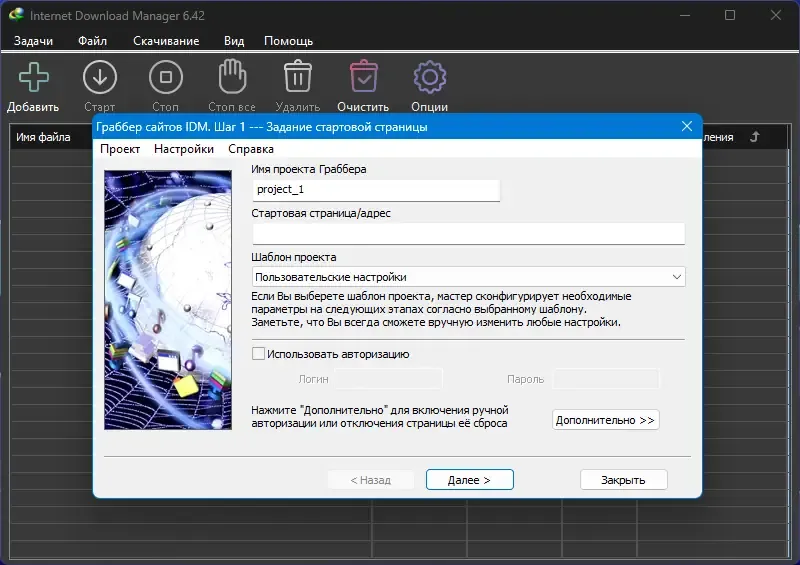Click the Пароль input field
Image resolution: width=800 pixels, height=565 pixels.
pyautogui.click(x=606, y=379)
